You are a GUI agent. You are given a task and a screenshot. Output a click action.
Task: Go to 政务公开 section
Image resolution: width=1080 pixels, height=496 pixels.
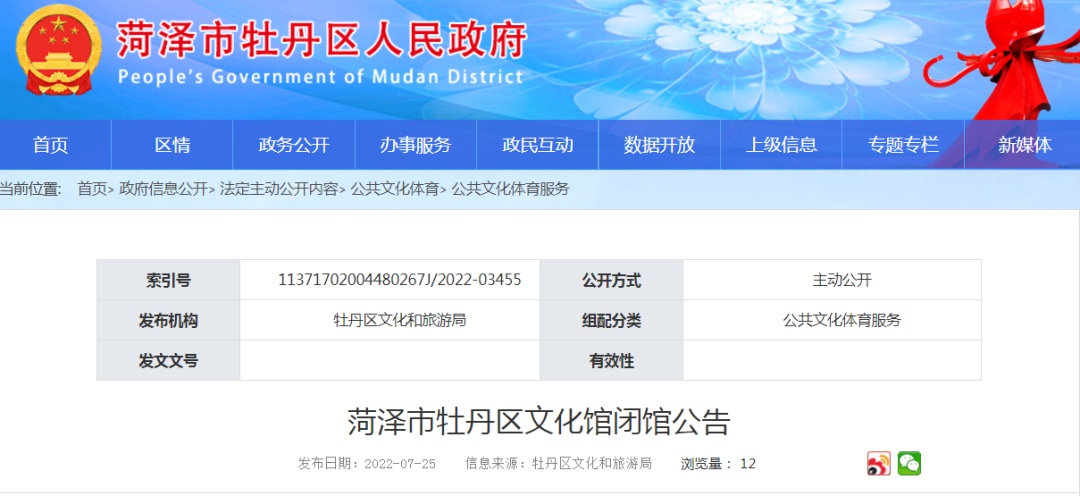(x=294, y=145)
